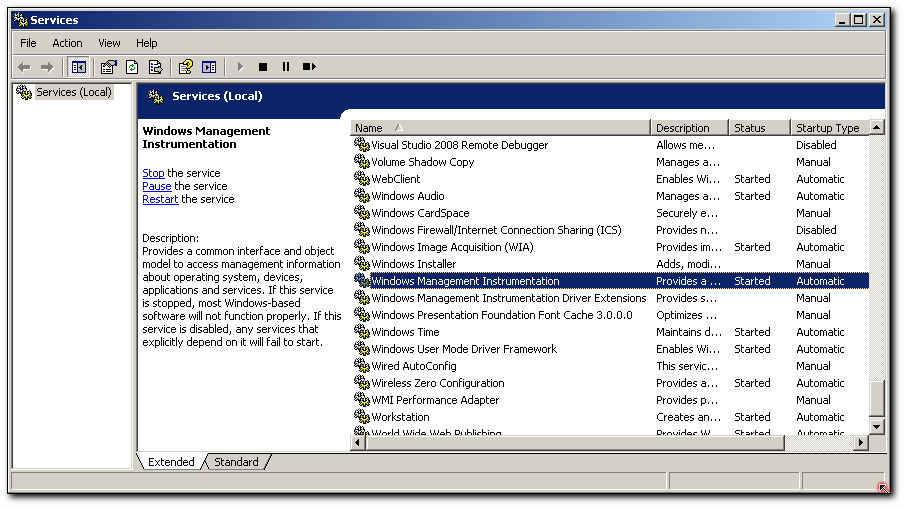Click gear icon next to WMI Performance Adapter
The image size is (904, 507).
click(361, 399)
